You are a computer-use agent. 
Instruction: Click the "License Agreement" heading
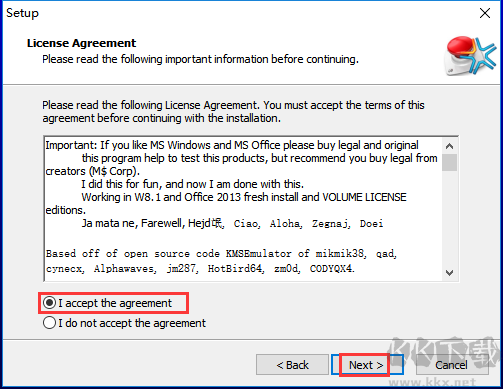81,43
